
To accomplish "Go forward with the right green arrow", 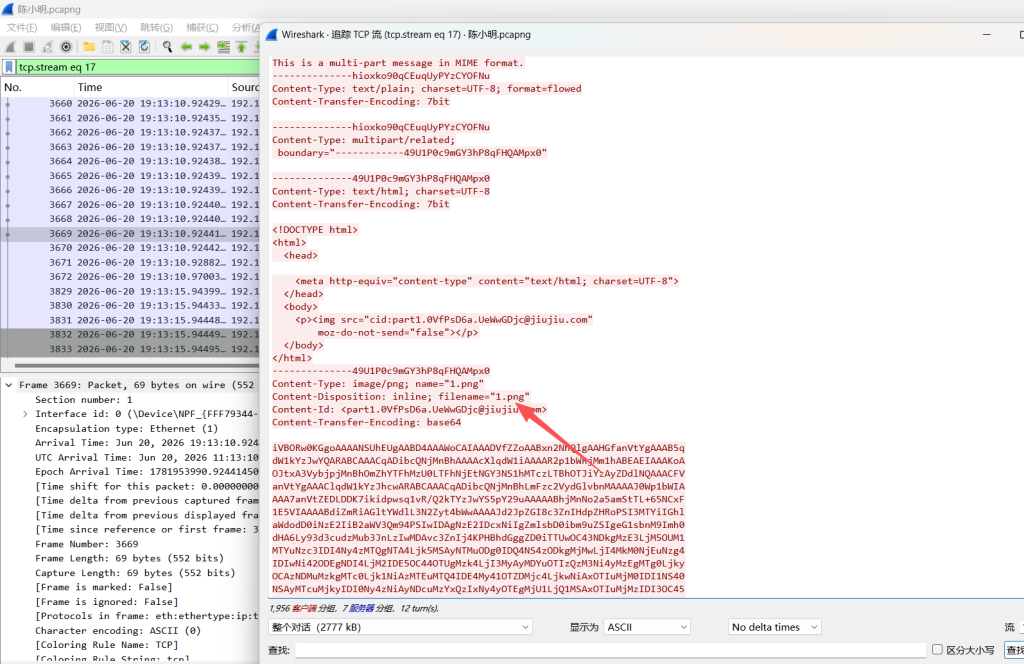I will (204, 47).
